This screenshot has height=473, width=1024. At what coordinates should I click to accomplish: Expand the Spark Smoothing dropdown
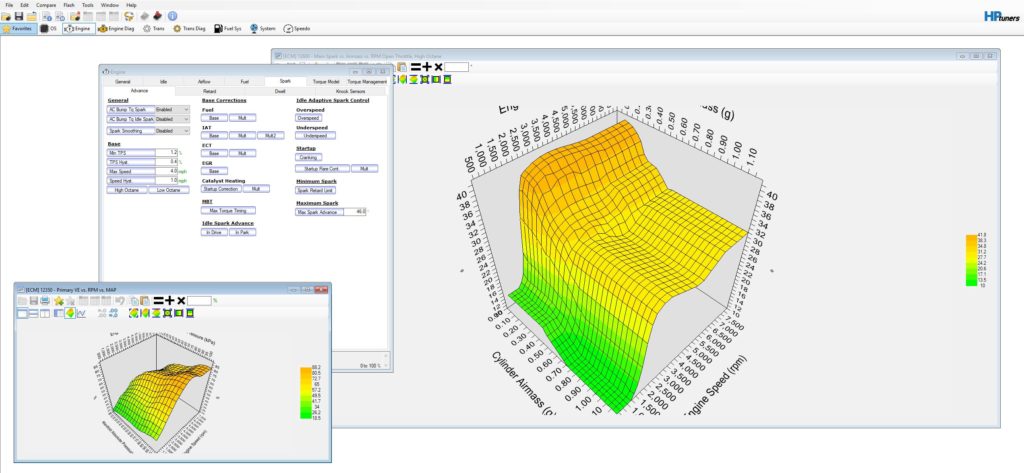coord(172,131)
